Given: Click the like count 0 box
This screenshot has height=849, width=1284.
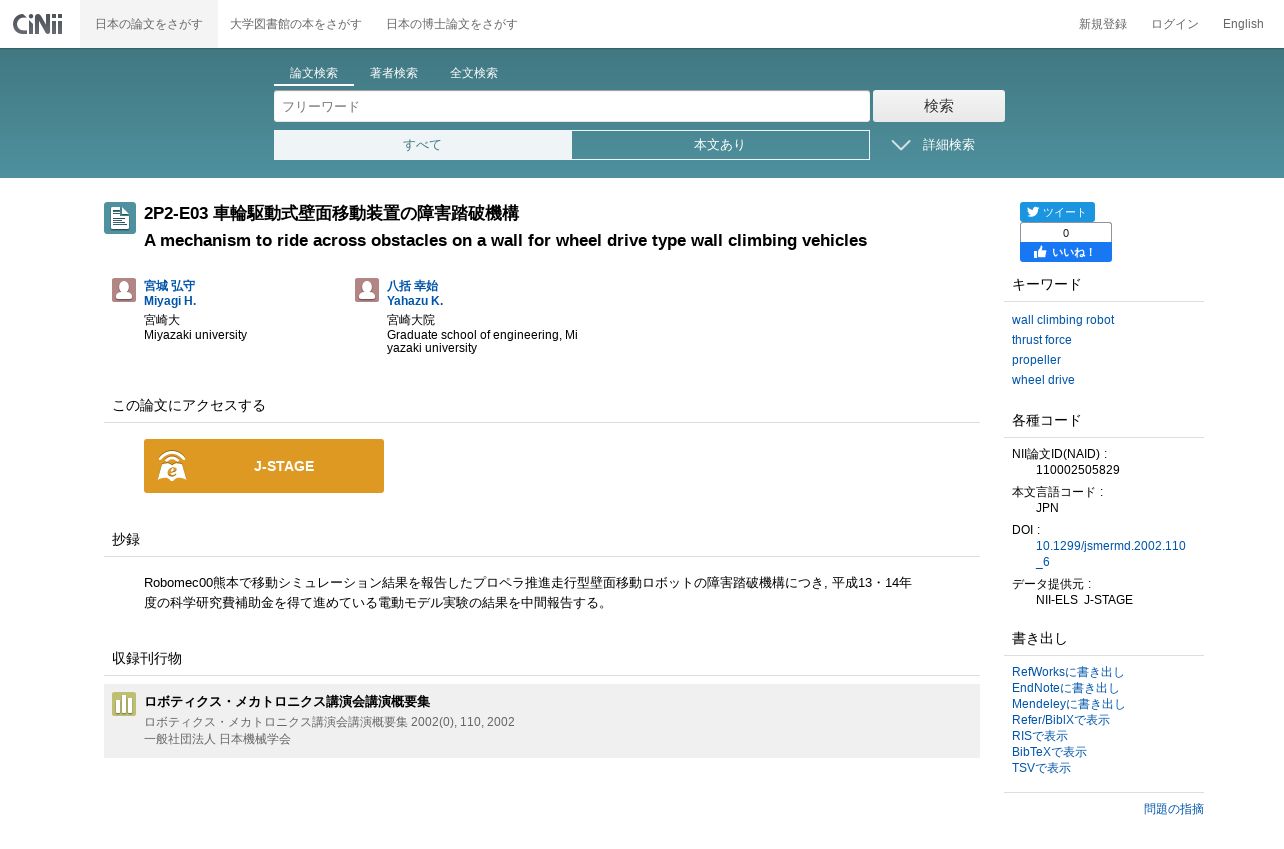Looking at the screenshot, I should tap(1066, 233).
